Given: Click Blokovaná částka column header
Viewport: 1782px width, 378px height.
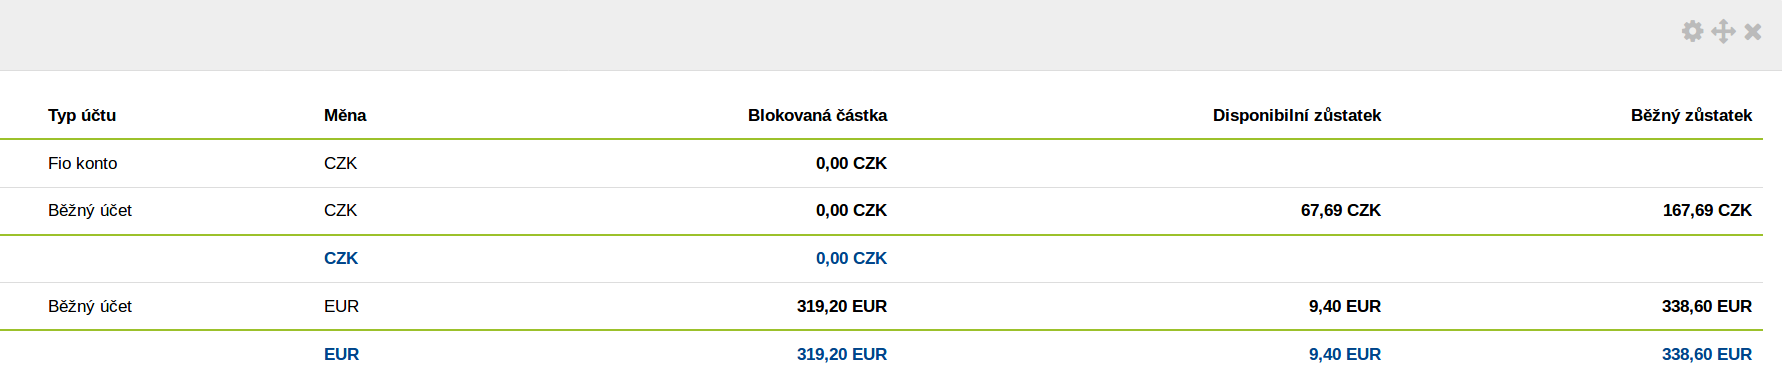Looking at the screenshot, I should tap(817, 115).
